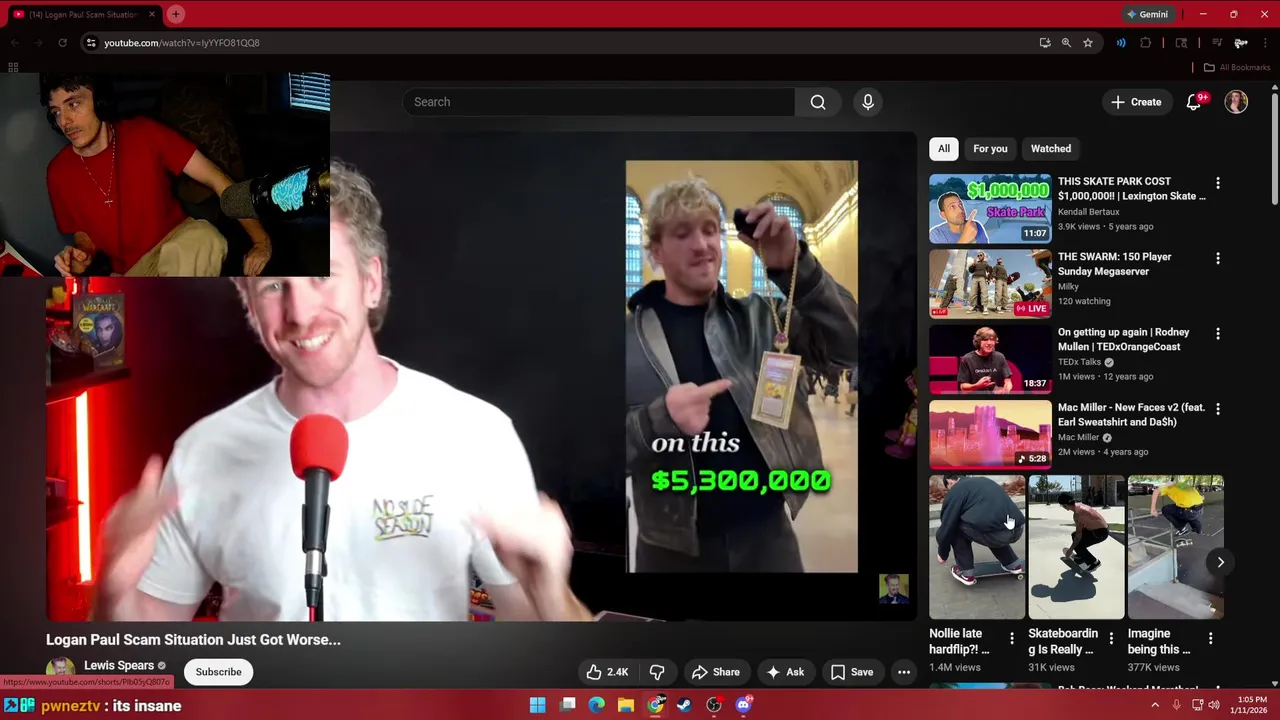Save the video to playlist

852,672
